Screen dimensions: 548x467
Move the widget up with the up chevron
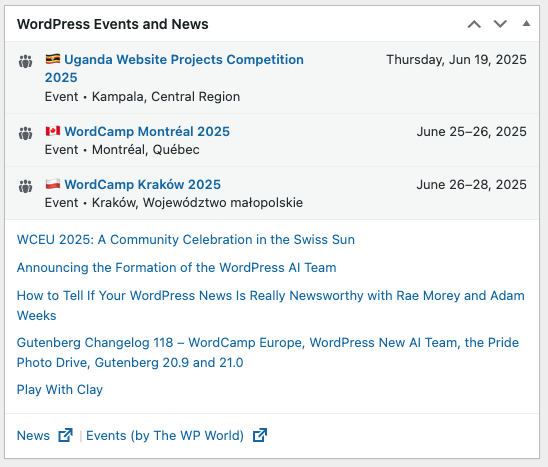(474, 24)
